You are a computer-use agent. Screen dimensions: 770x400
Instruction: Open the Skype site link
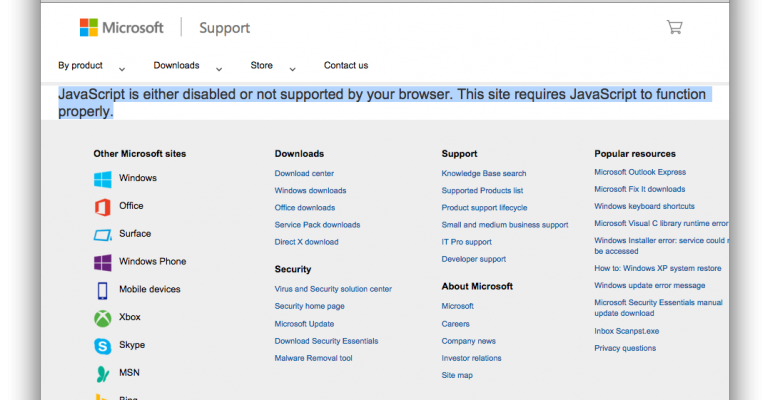(x=132, y=345)
